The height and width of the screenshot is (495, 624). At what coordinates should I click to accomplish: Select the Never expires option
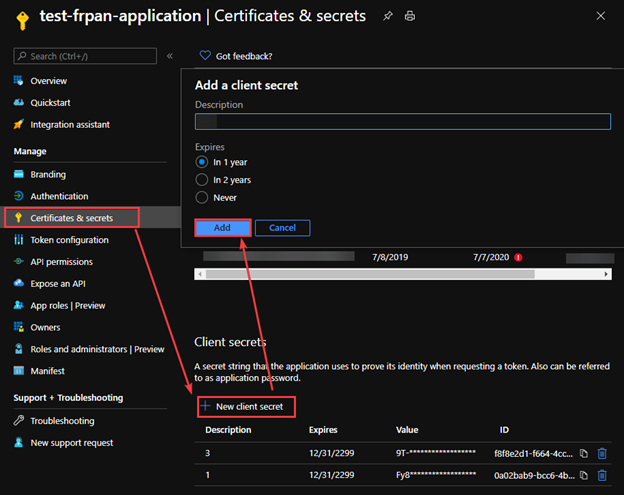pos(202,197)
